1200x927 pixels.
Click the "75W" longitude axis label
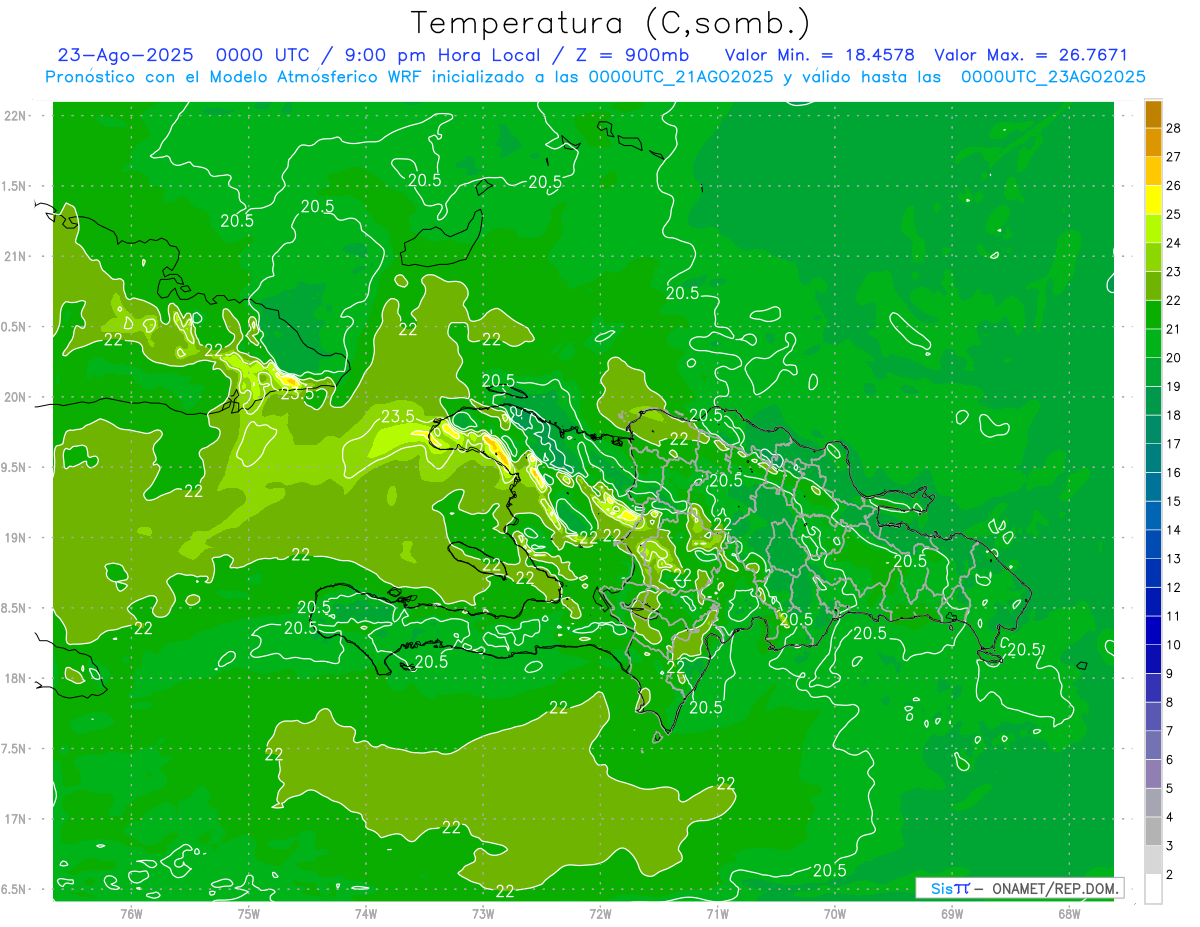point(249,913)
